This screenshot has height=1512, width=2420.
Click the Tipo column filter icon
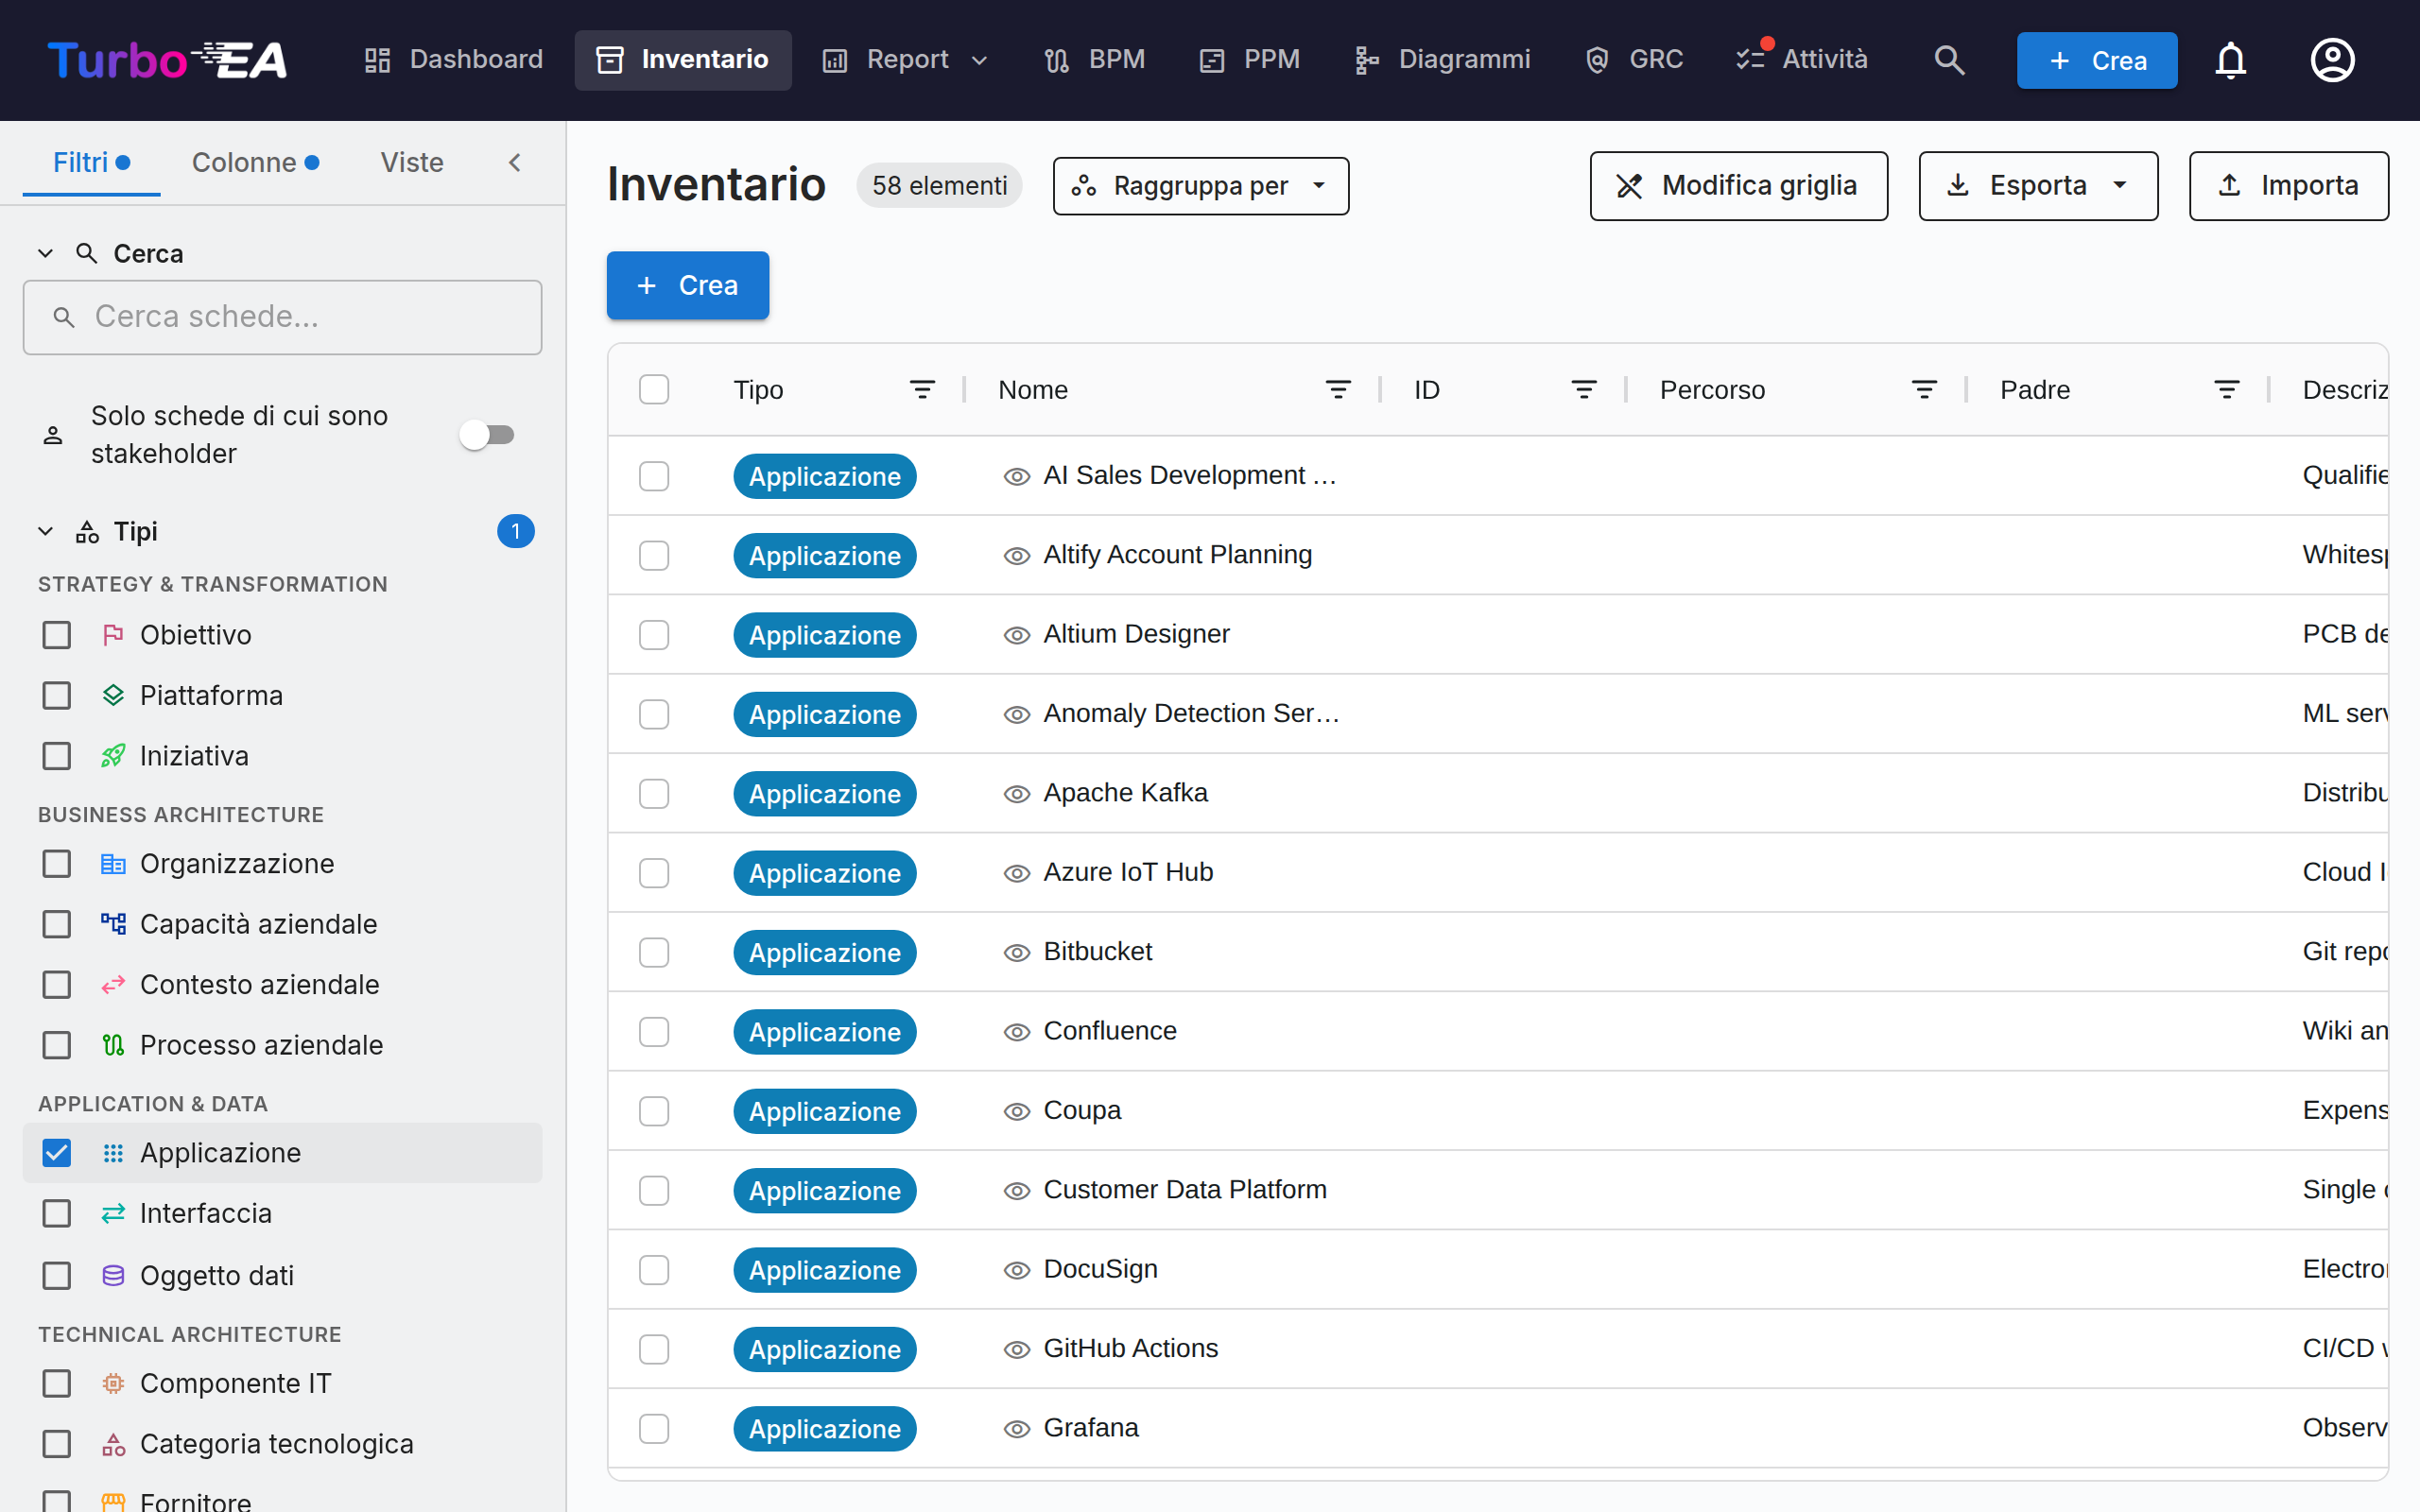922,389
